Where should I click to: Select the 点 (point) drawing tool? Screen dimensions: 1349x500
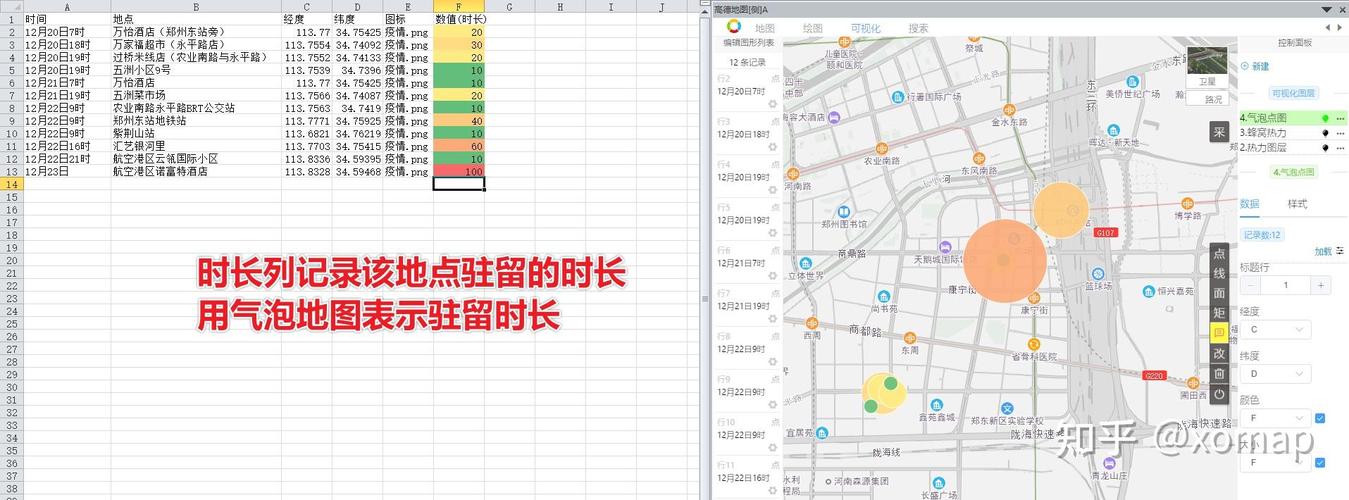[x=1219, y=254]
